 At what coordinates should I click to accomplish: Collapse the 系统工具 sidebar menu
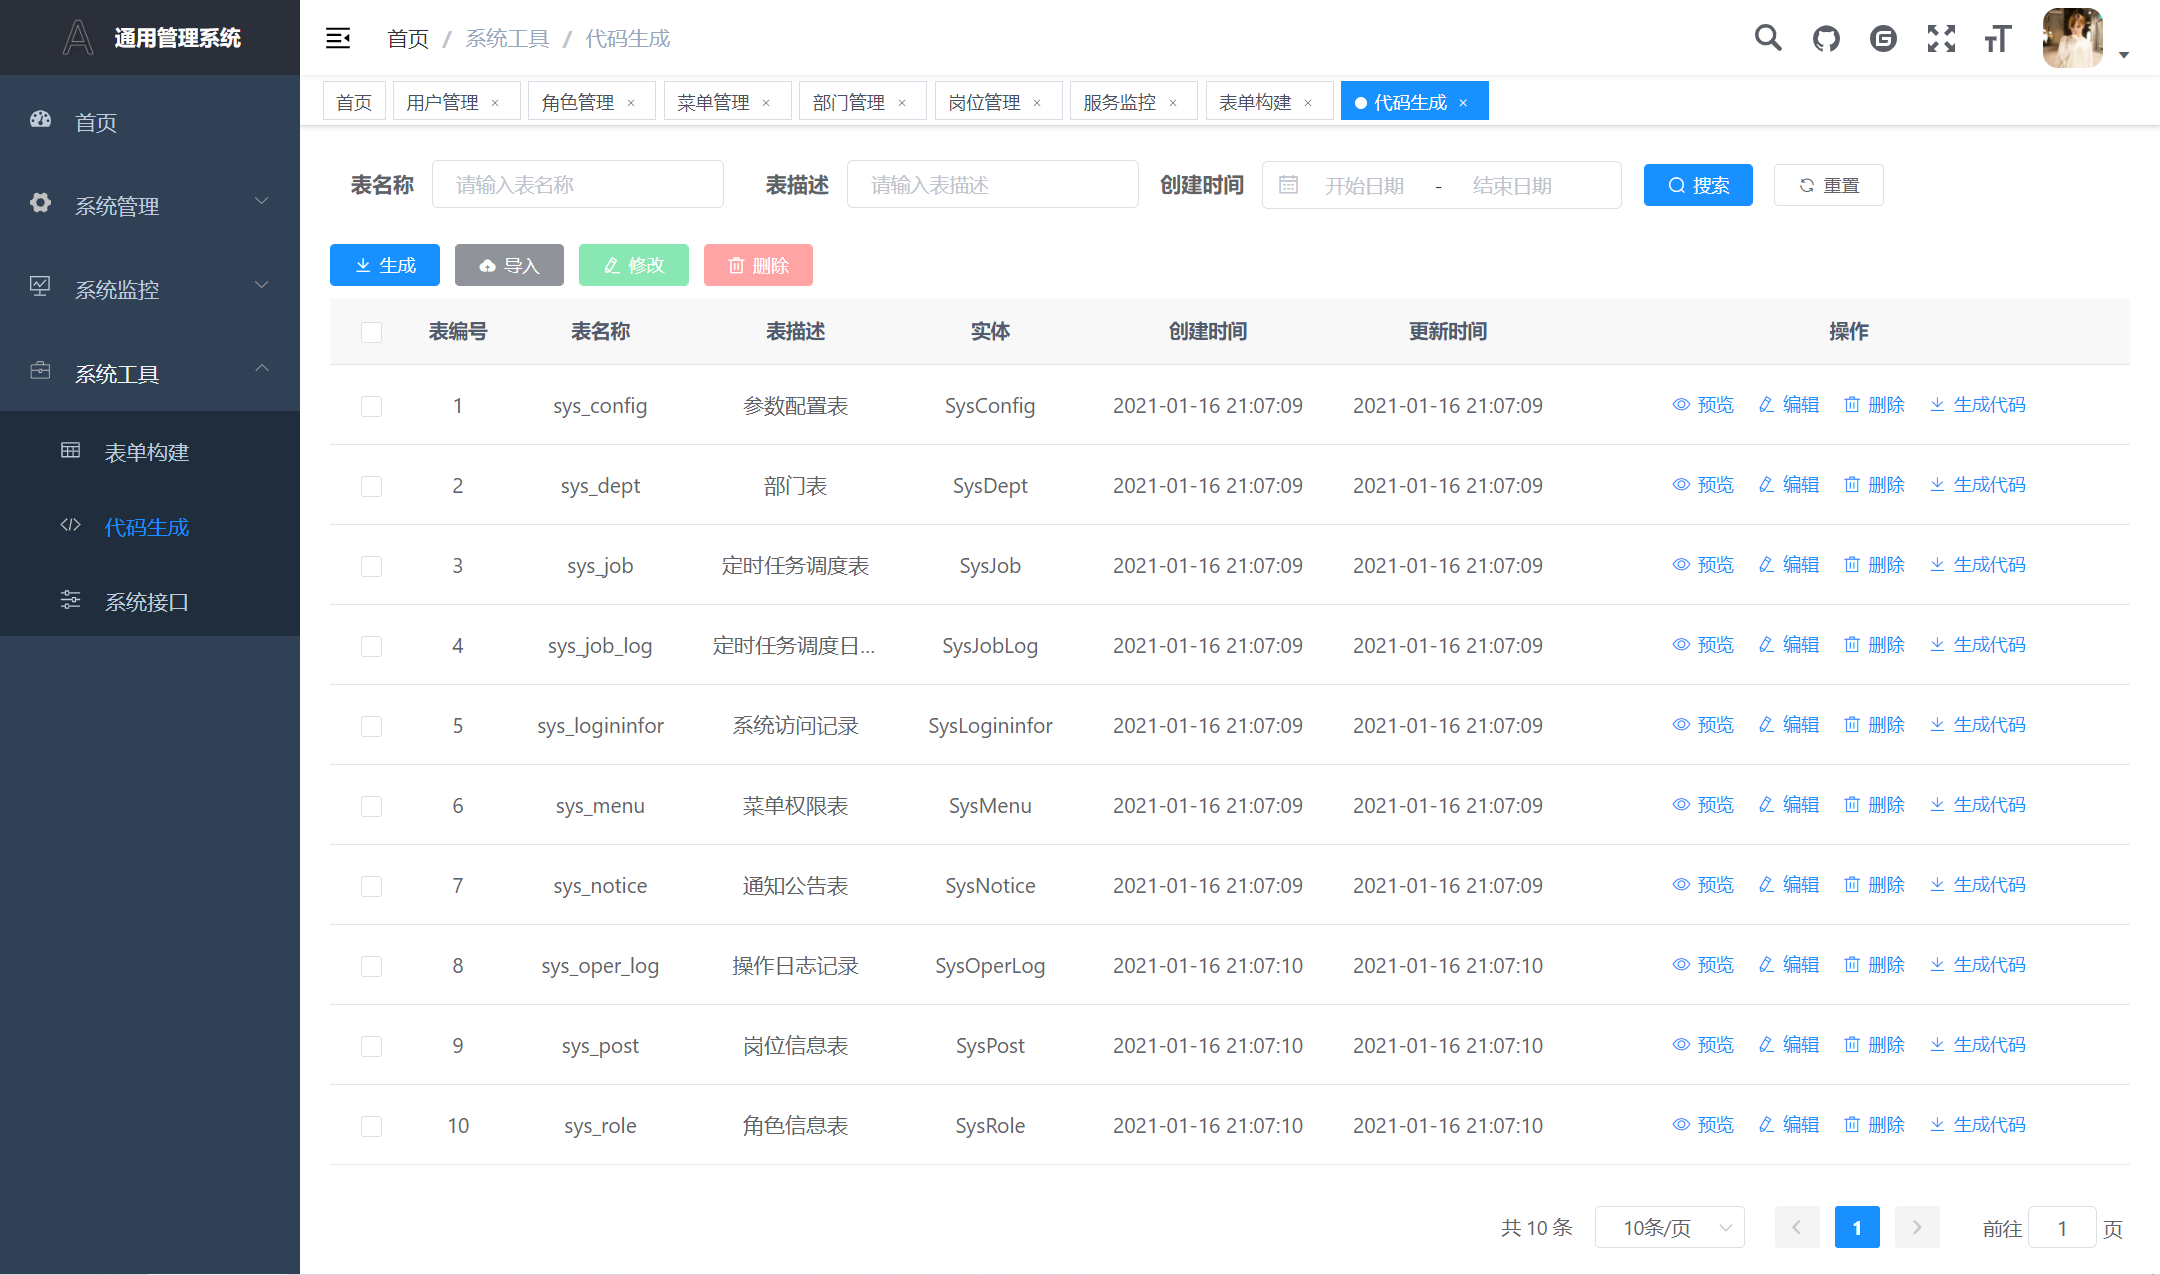point(150,373)
